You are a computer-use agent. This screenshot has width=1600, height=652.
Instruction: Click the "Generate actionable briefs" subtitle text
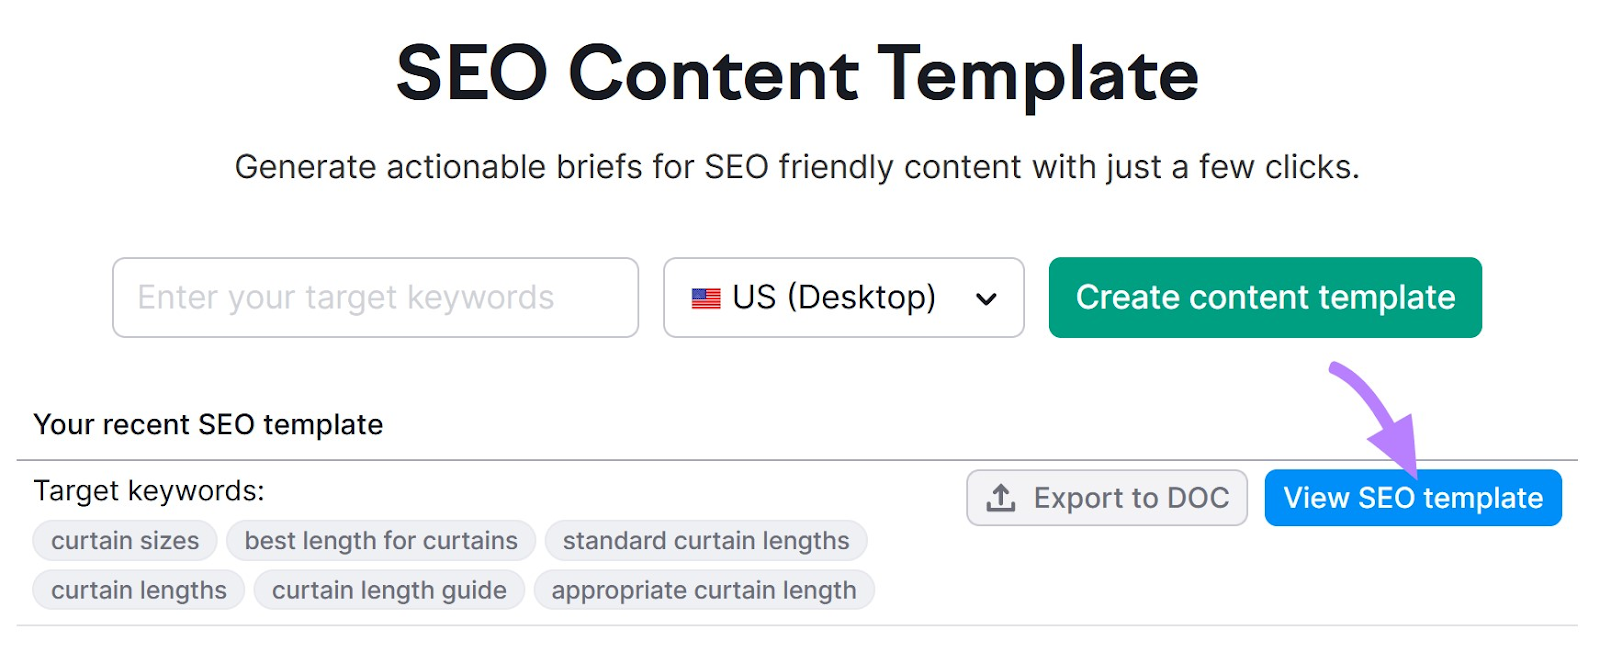click(x=797, y=167)
